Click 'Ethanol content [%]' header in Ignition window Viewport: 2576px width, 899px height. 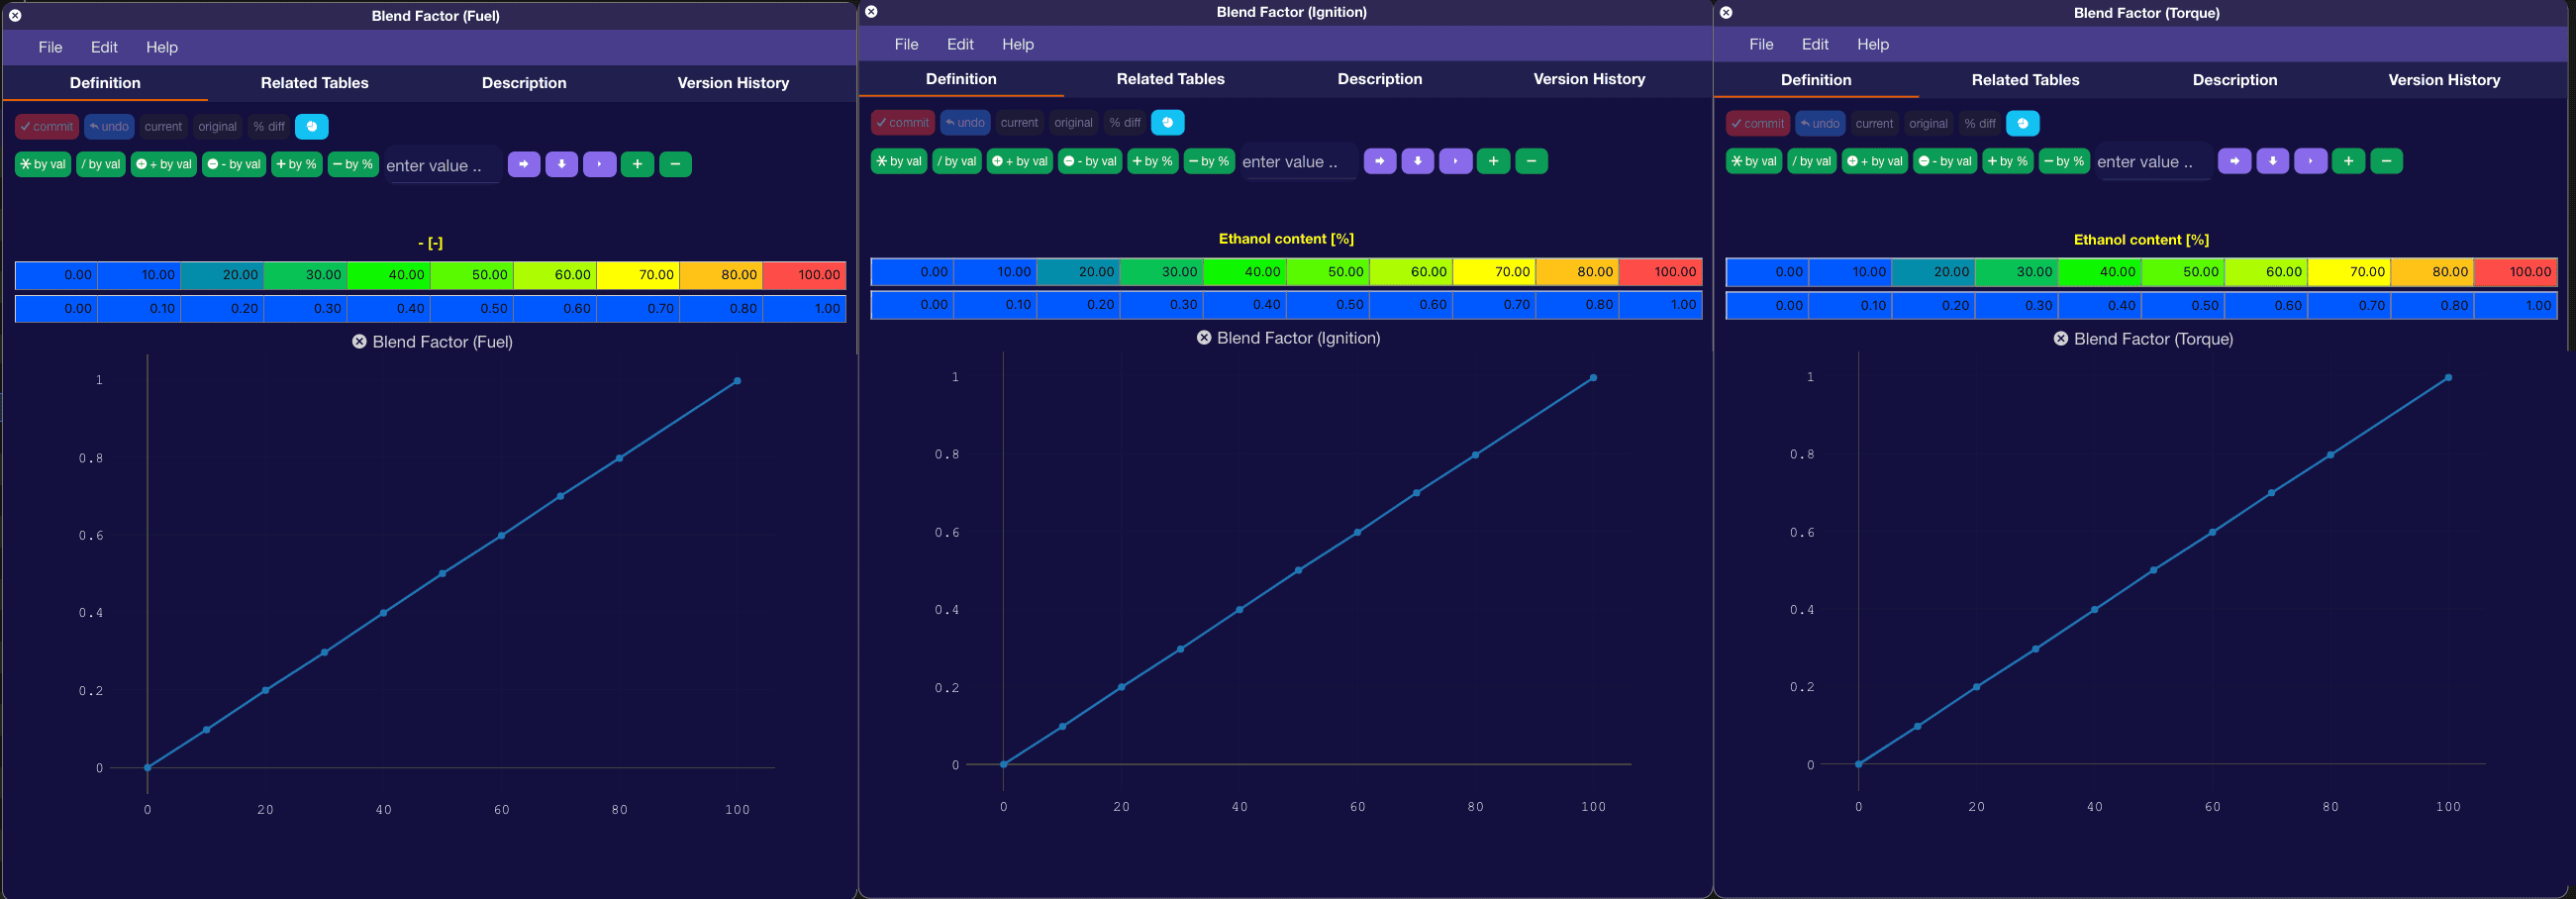click(x=1286, y=239)
